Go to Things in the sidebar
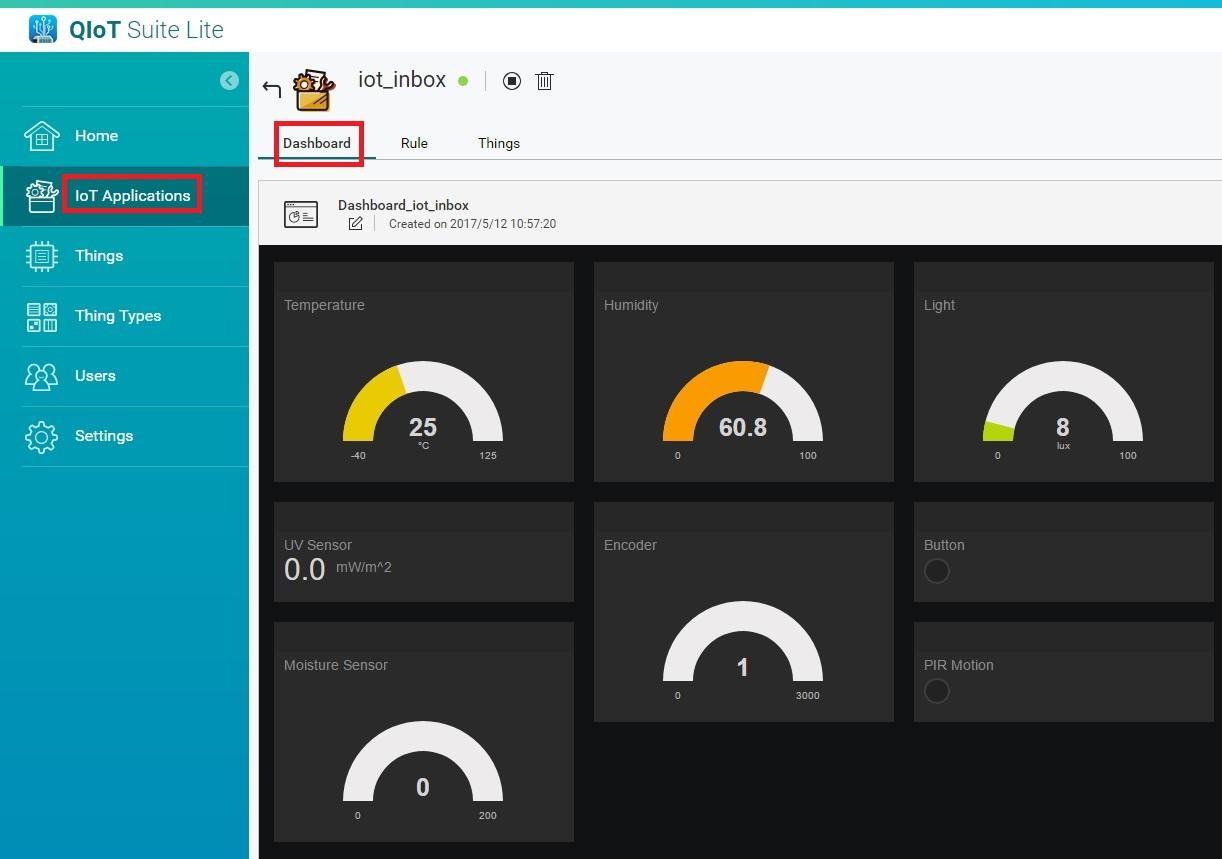The image size is (1222, 859). (x=98, y=256)
